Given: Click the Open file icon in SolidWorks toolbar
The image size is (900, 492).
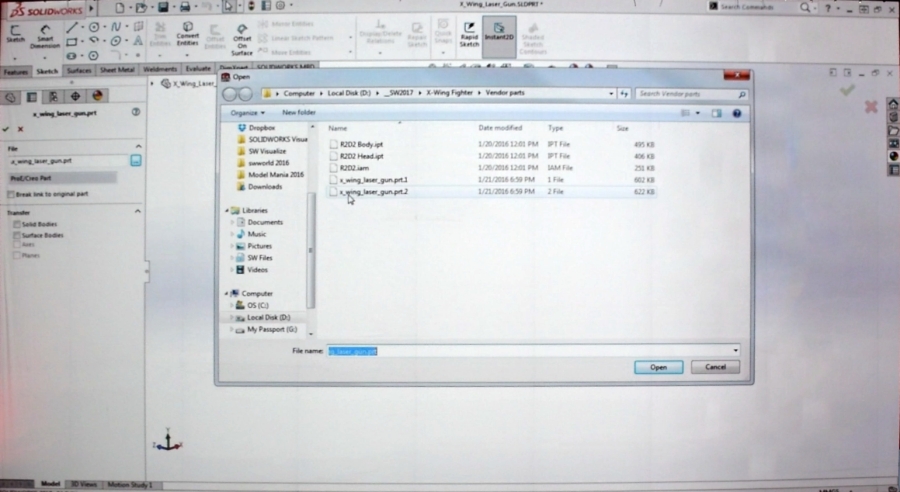Looking at the screenshot, I should click(141, 7).
